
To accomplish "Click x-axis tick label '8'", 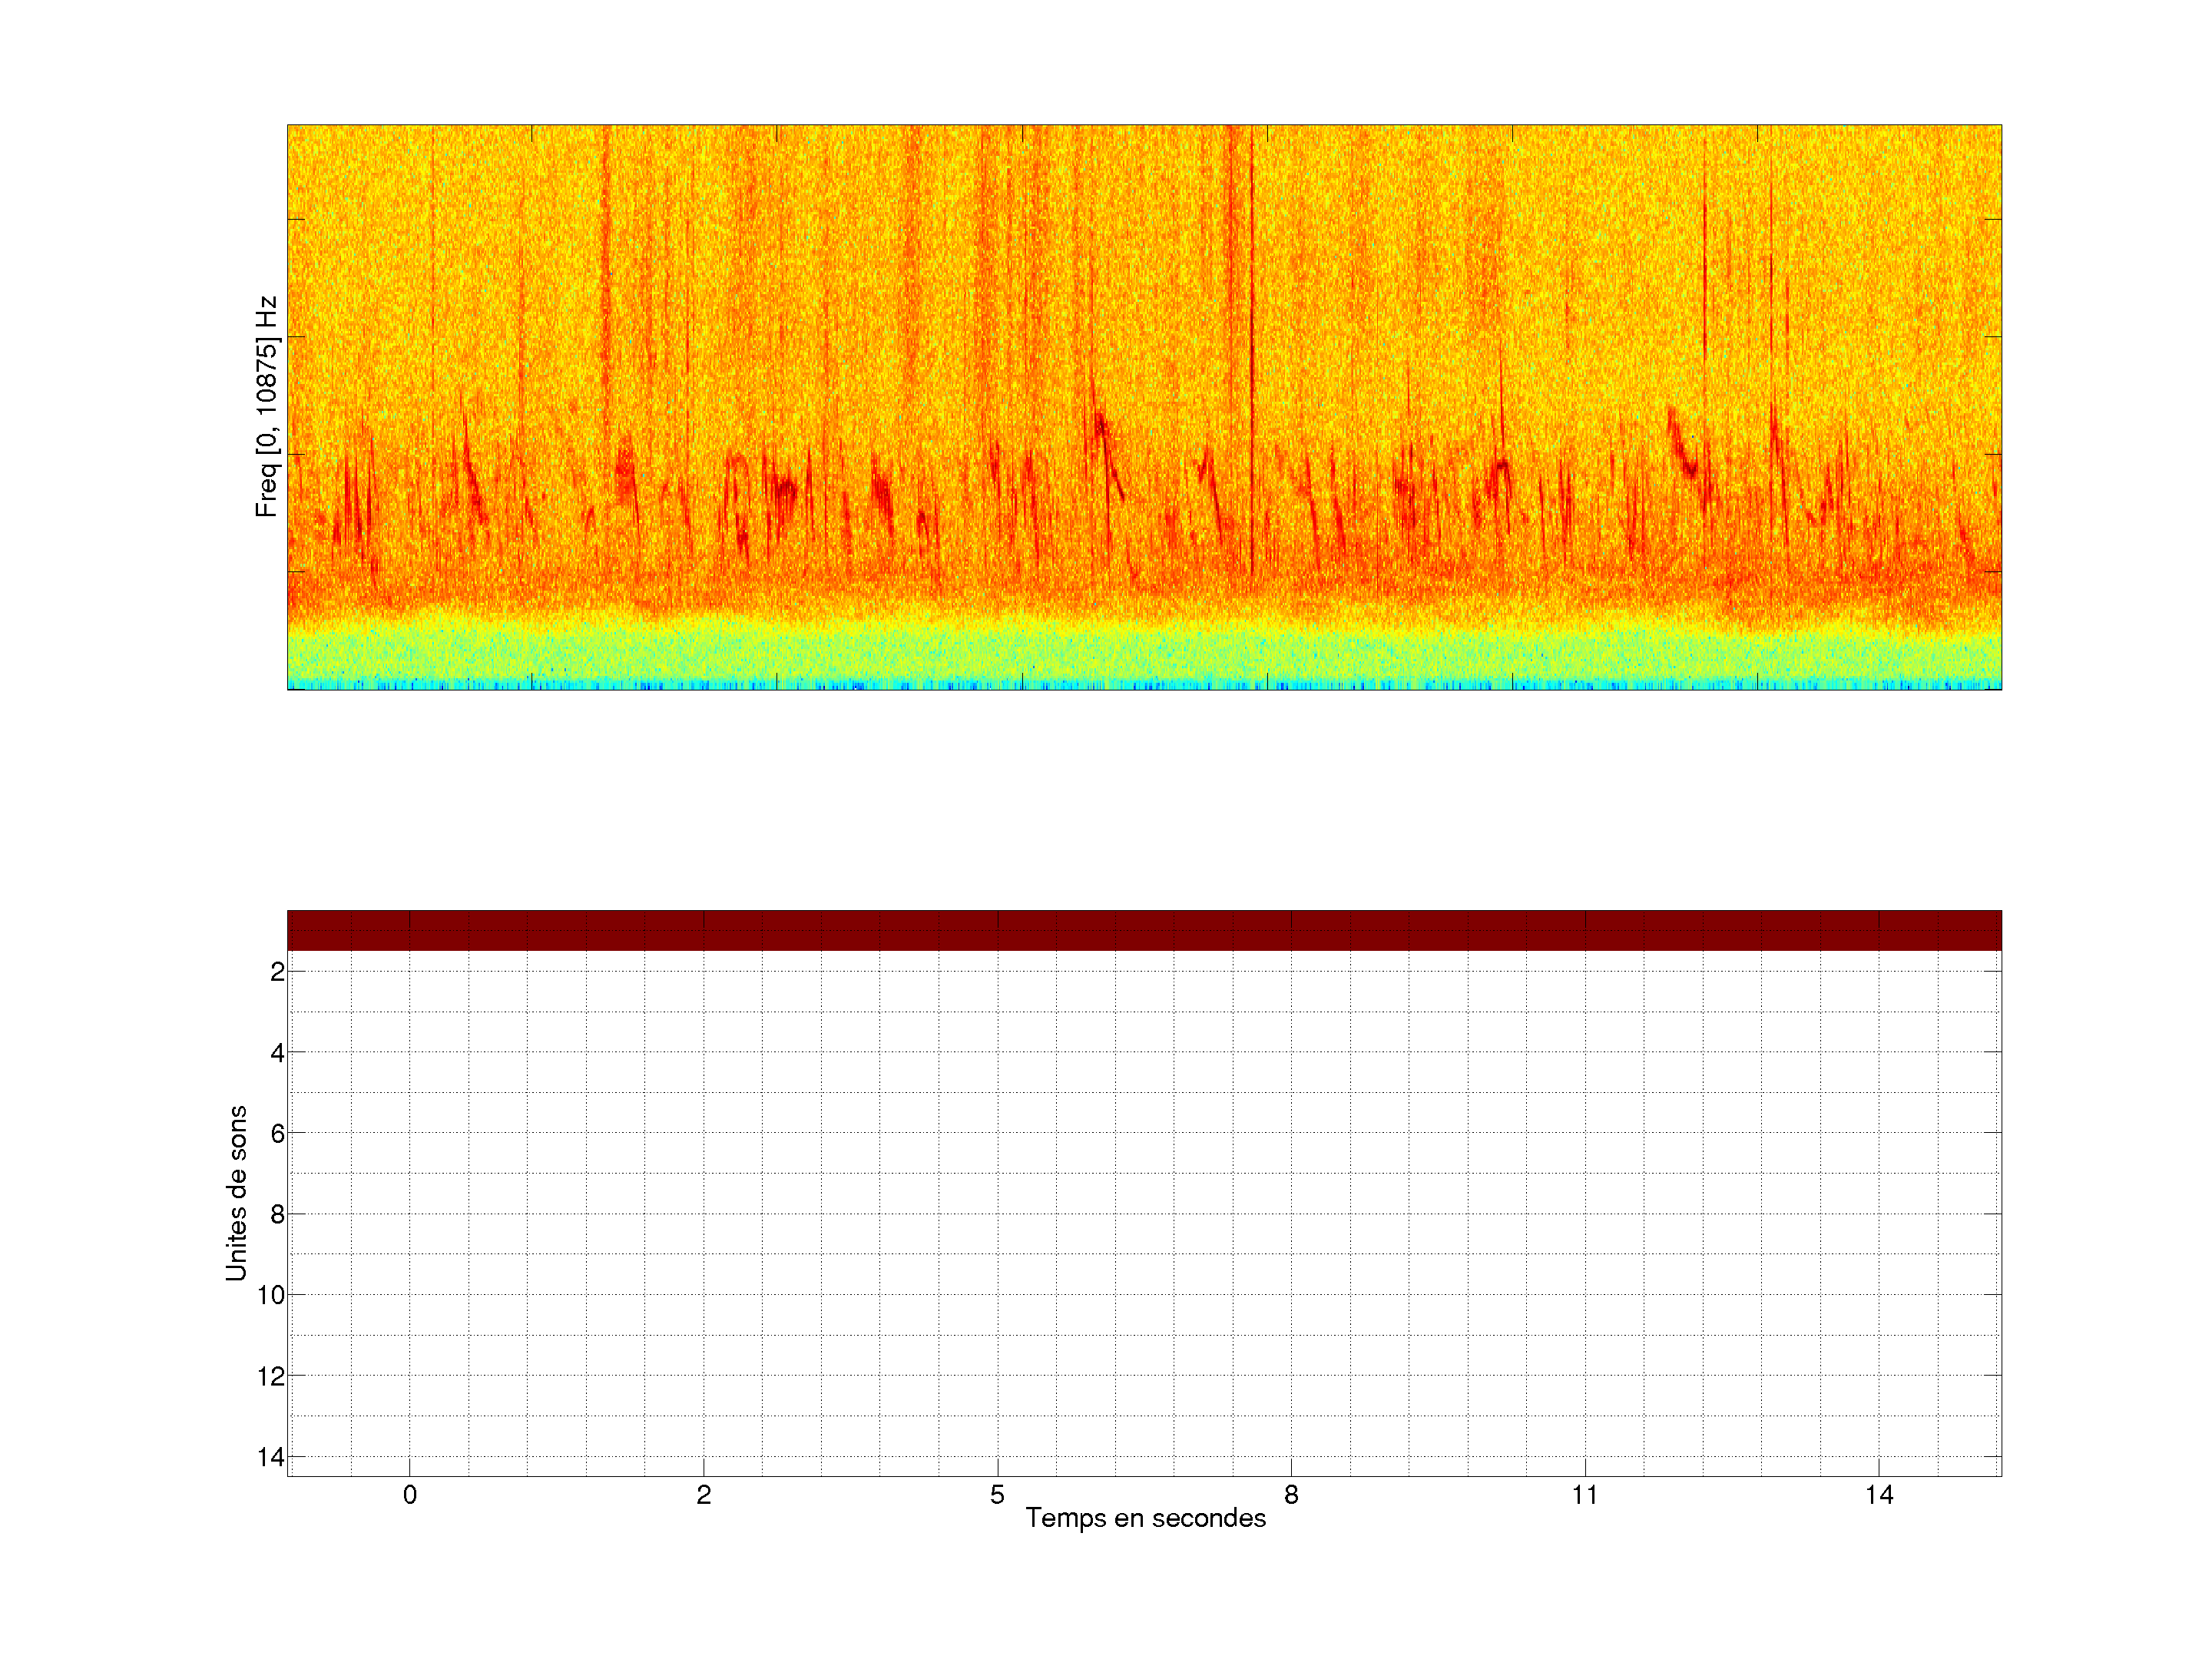I will (x=1291, y=1495).
